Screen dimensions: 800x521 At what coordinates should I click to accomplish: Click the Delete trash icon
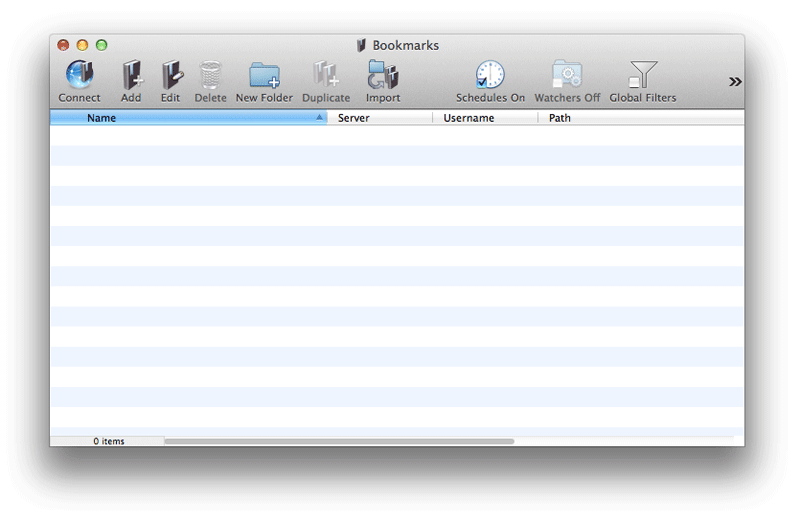(210, 76)
